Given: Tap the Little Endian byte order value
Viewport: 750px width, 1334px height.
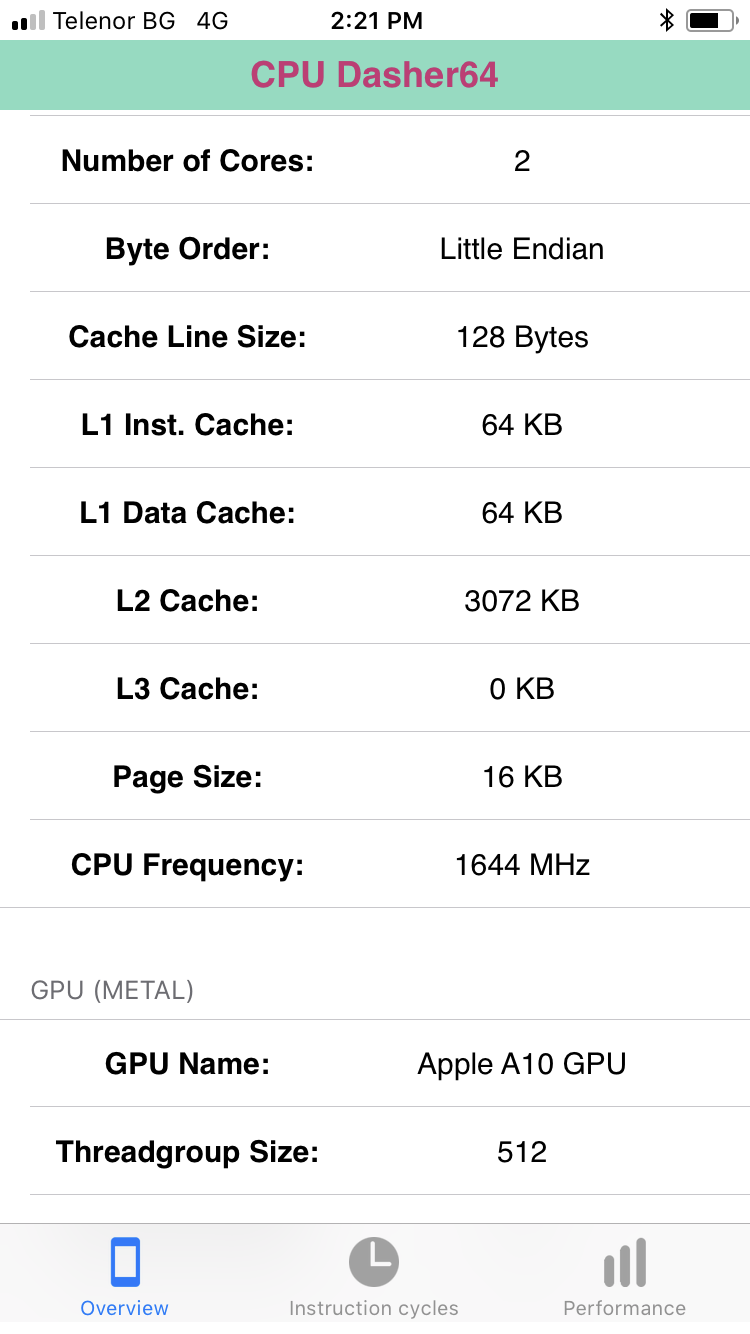Looking at the screenshot, I should 522,249.
